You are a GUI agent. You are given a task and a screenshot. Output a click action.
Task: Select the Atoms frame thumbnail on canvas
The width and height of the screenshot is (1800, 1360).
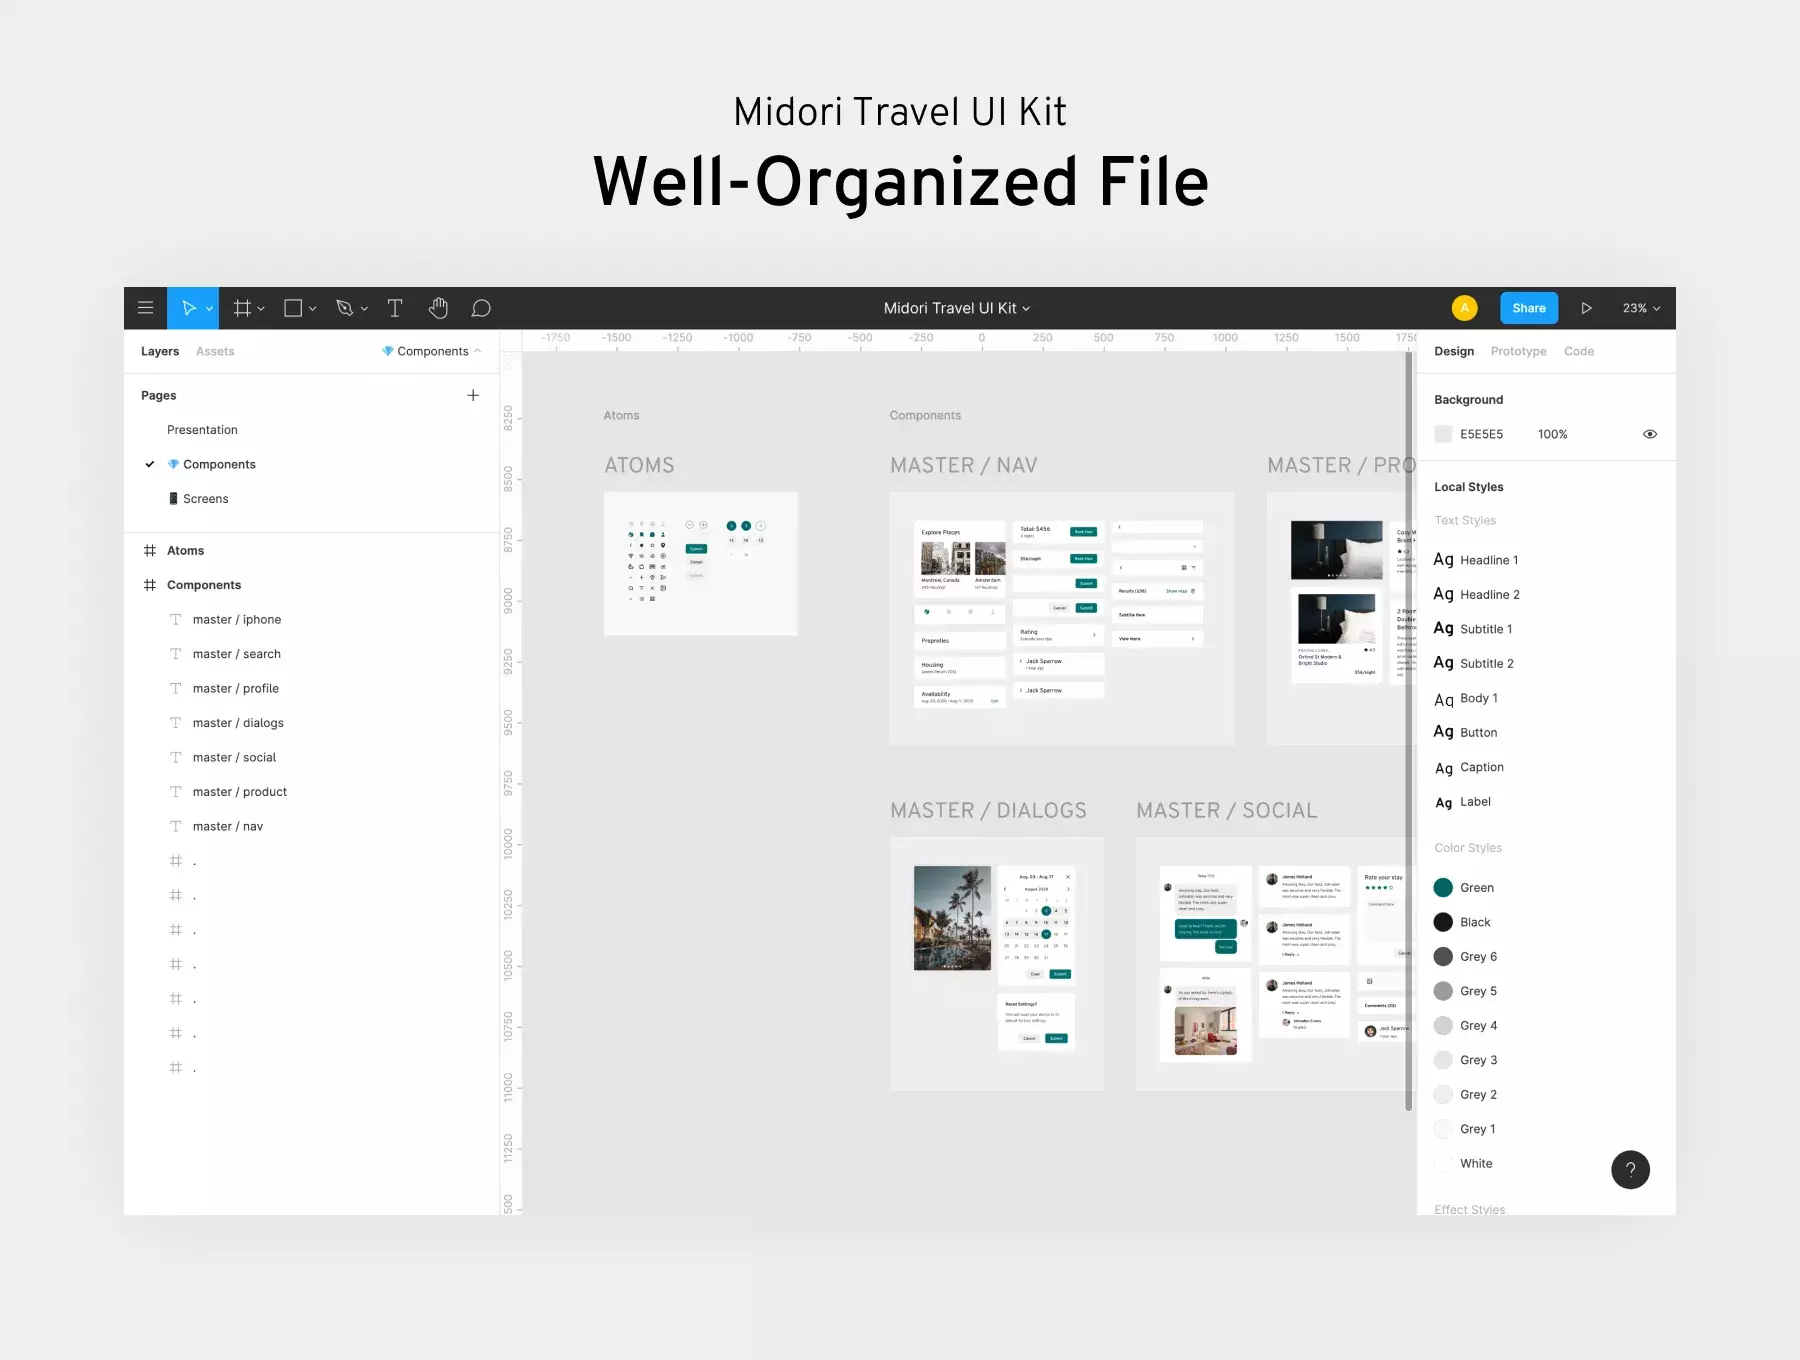700,563
